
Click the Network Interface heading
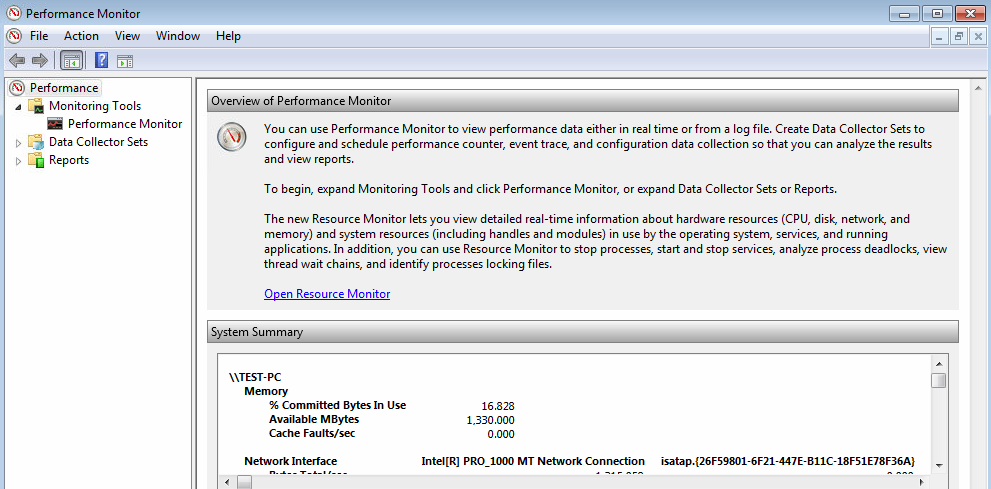(x=291, y=461)
